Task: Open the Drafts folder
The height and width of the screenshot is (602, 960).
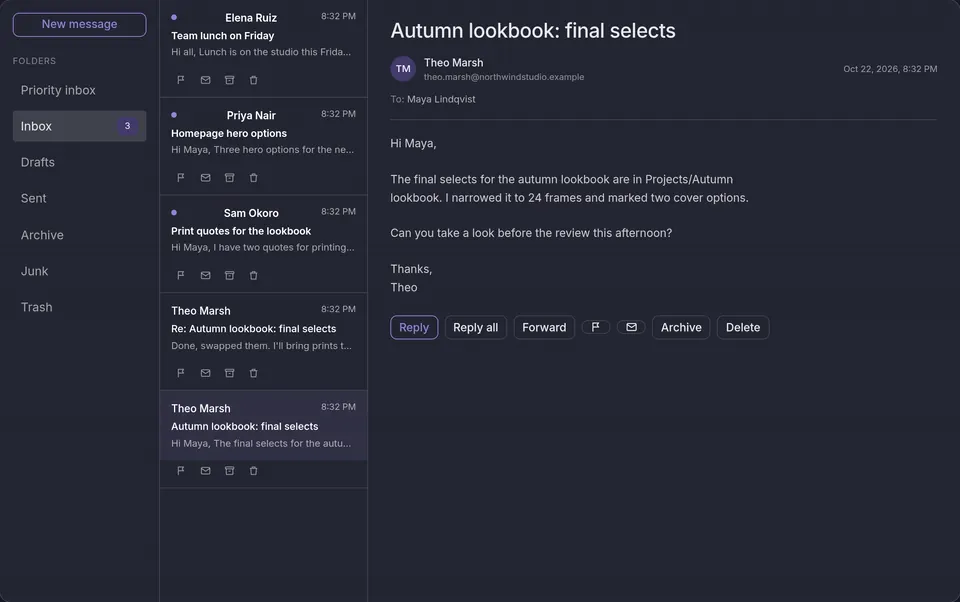Action: (x=80, y=162)
